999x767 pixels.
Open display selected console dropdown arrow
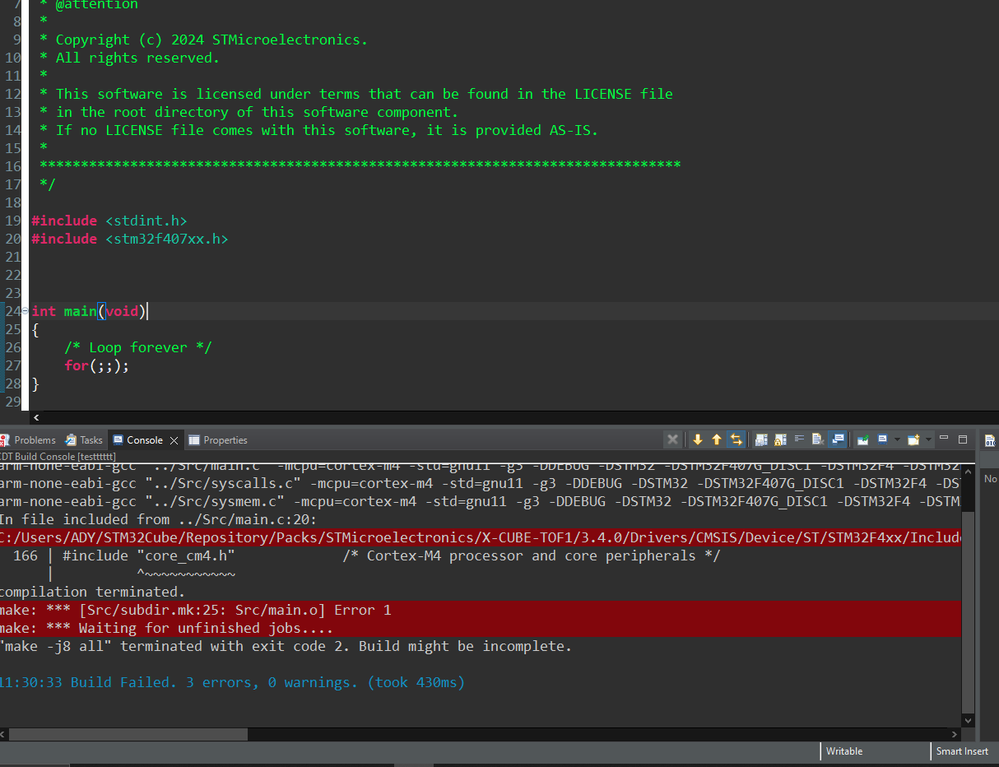tap(897, 440)
